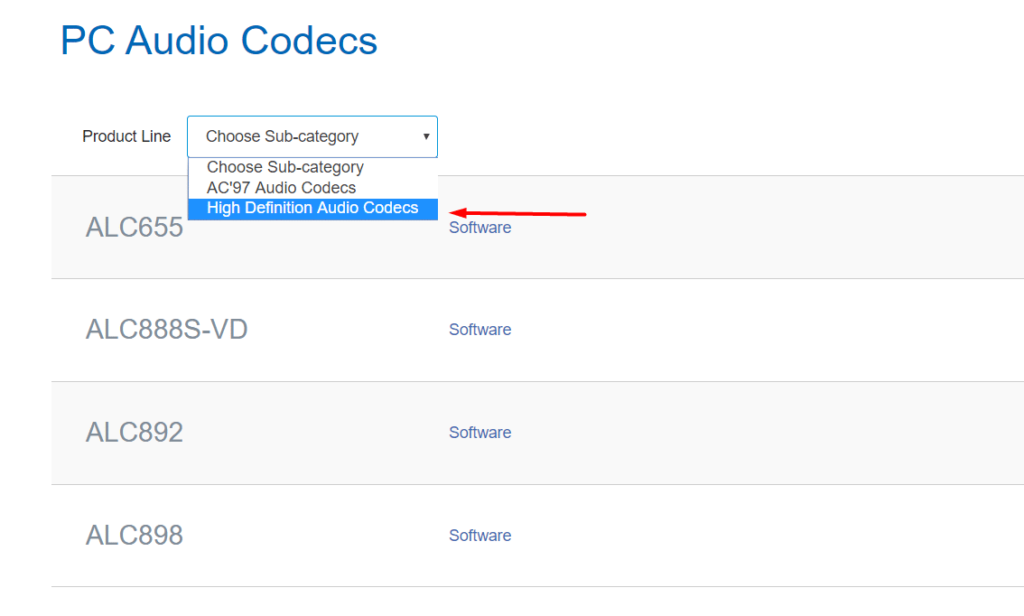Choose the 'Choose Sub-category' list option
The width and height of the screenshot is (1024, 616).
point(313,167)
